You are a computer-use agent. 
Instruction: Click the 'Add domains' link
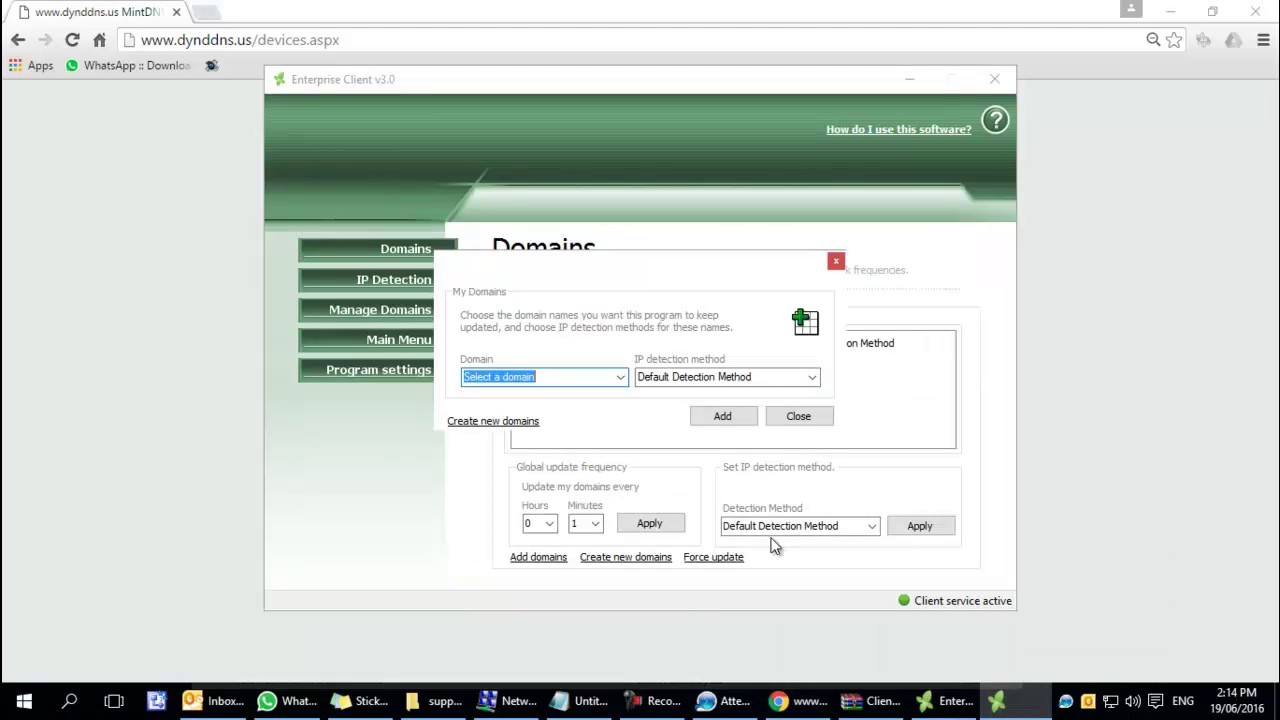(x=538, y=557)
